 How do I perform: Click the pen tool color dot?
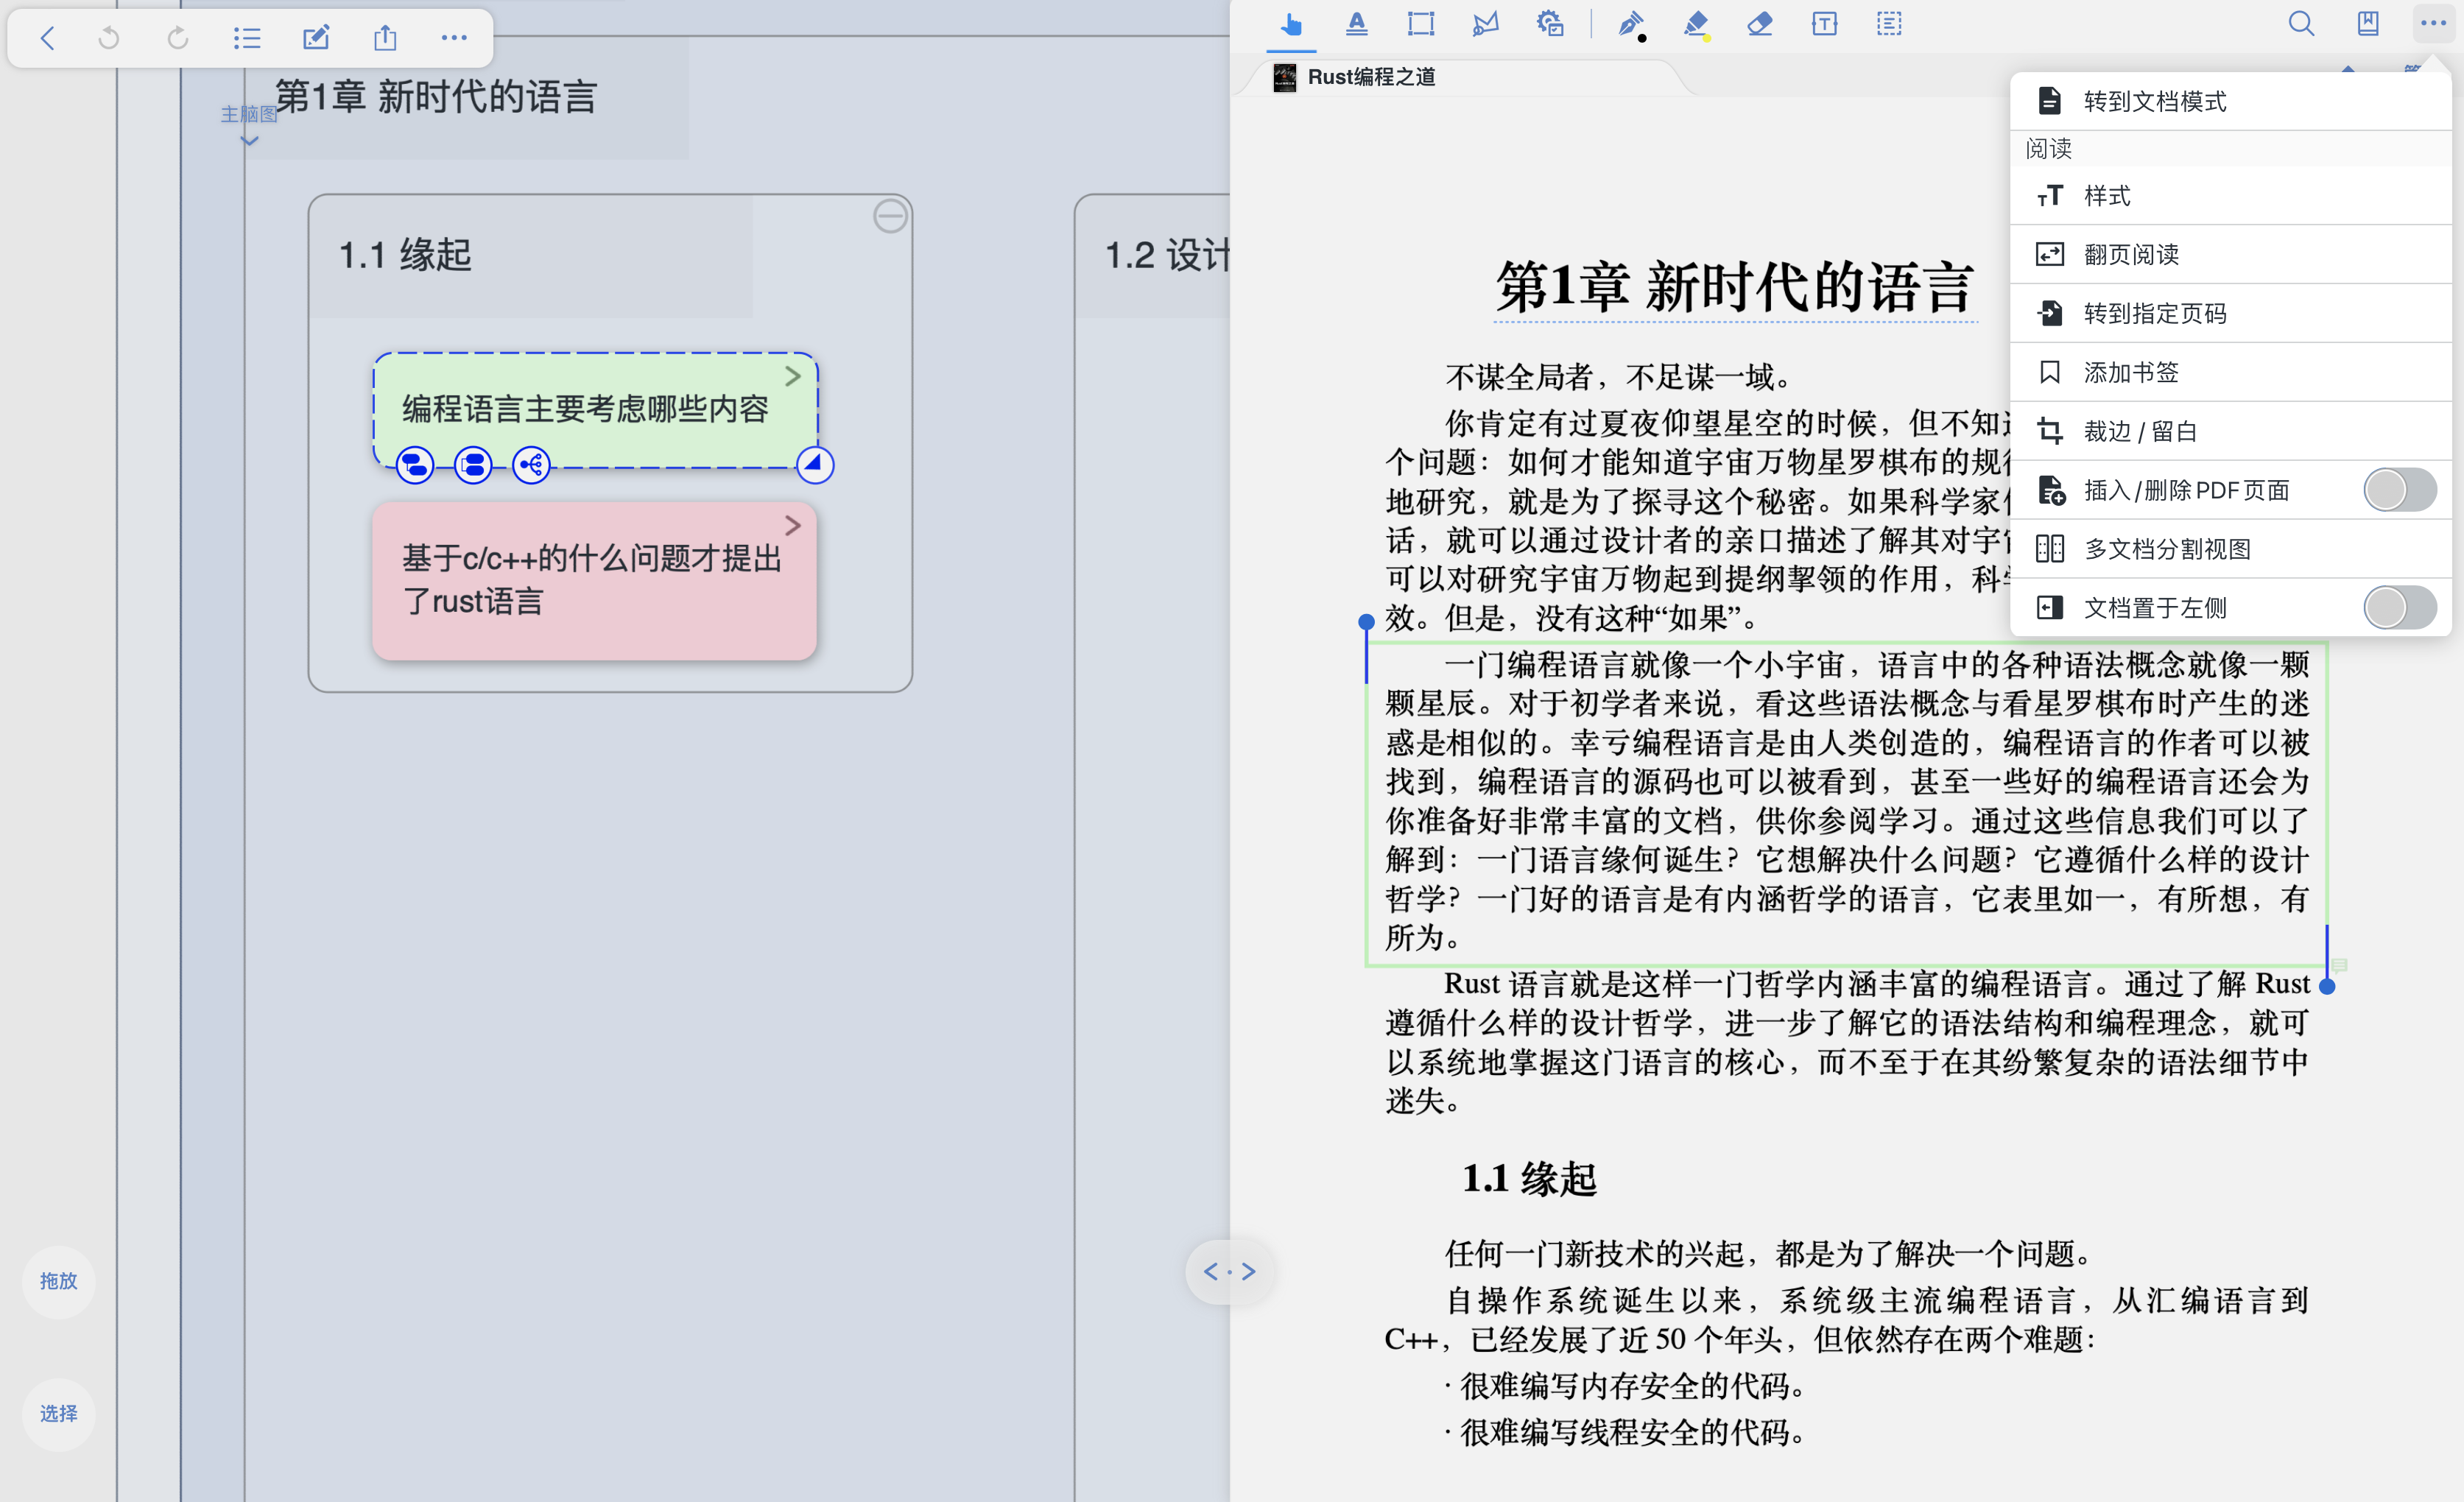(x=1642, y=38)
